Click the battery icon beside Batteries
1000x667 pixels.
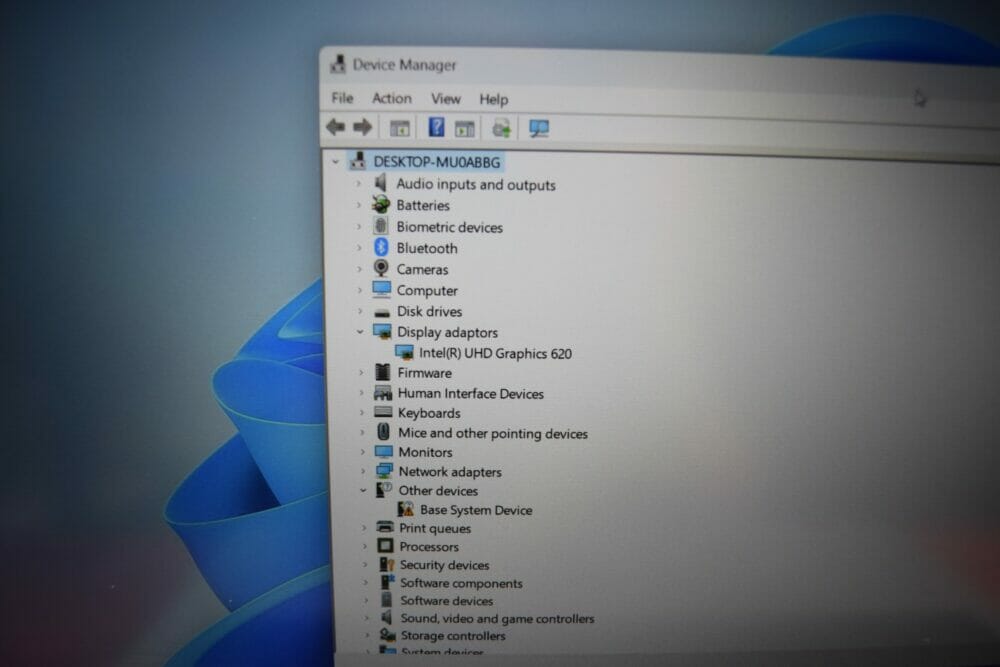click(x=381, y=205)
